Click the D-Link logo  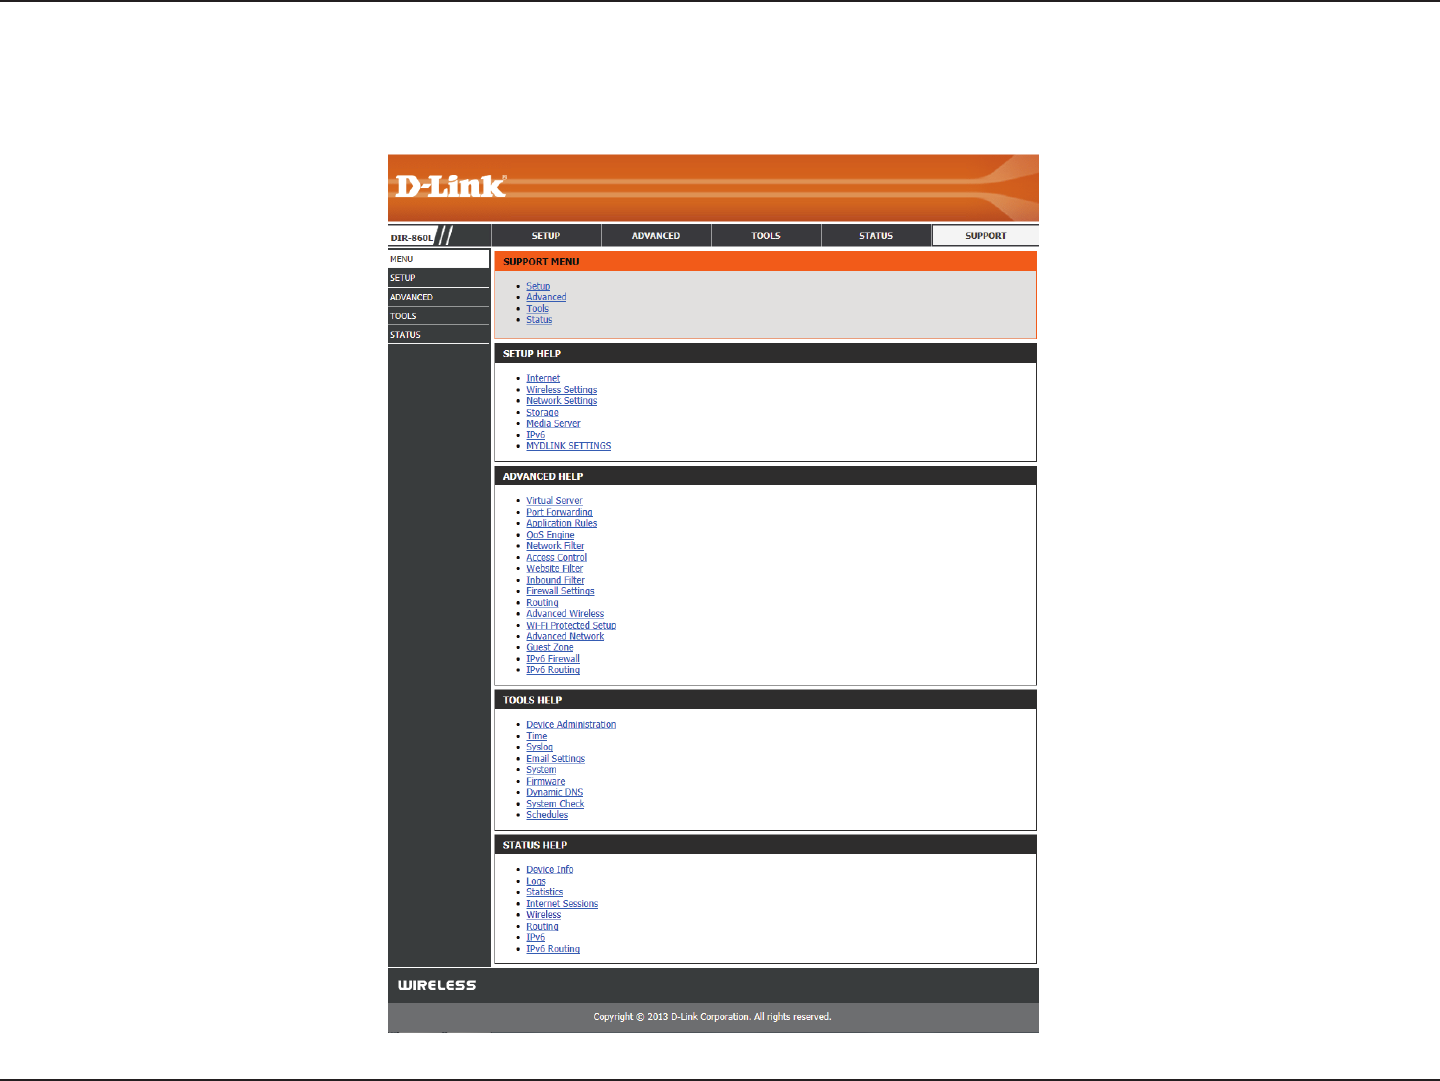click(451, 186)
